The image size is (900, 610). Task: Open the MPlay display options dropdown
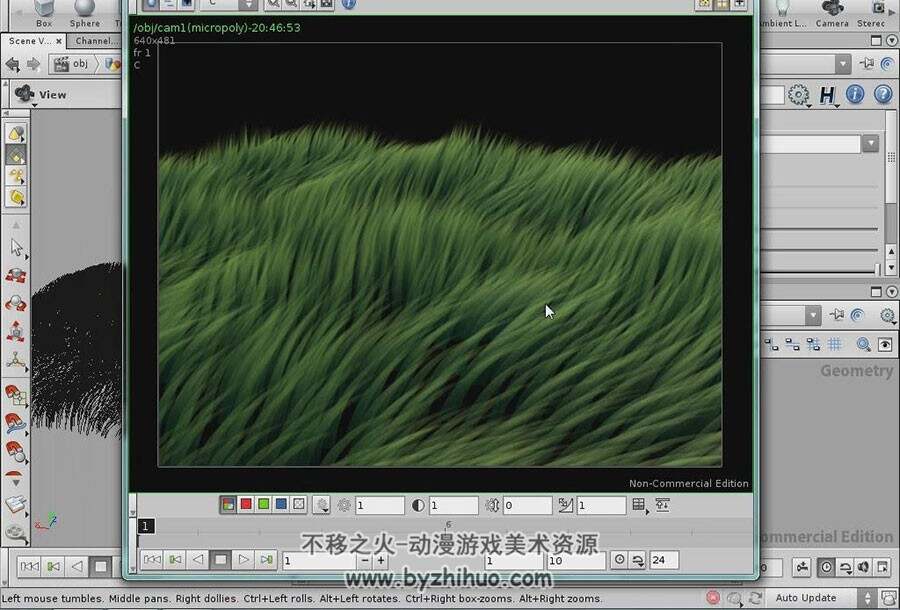tap(321, 505)
